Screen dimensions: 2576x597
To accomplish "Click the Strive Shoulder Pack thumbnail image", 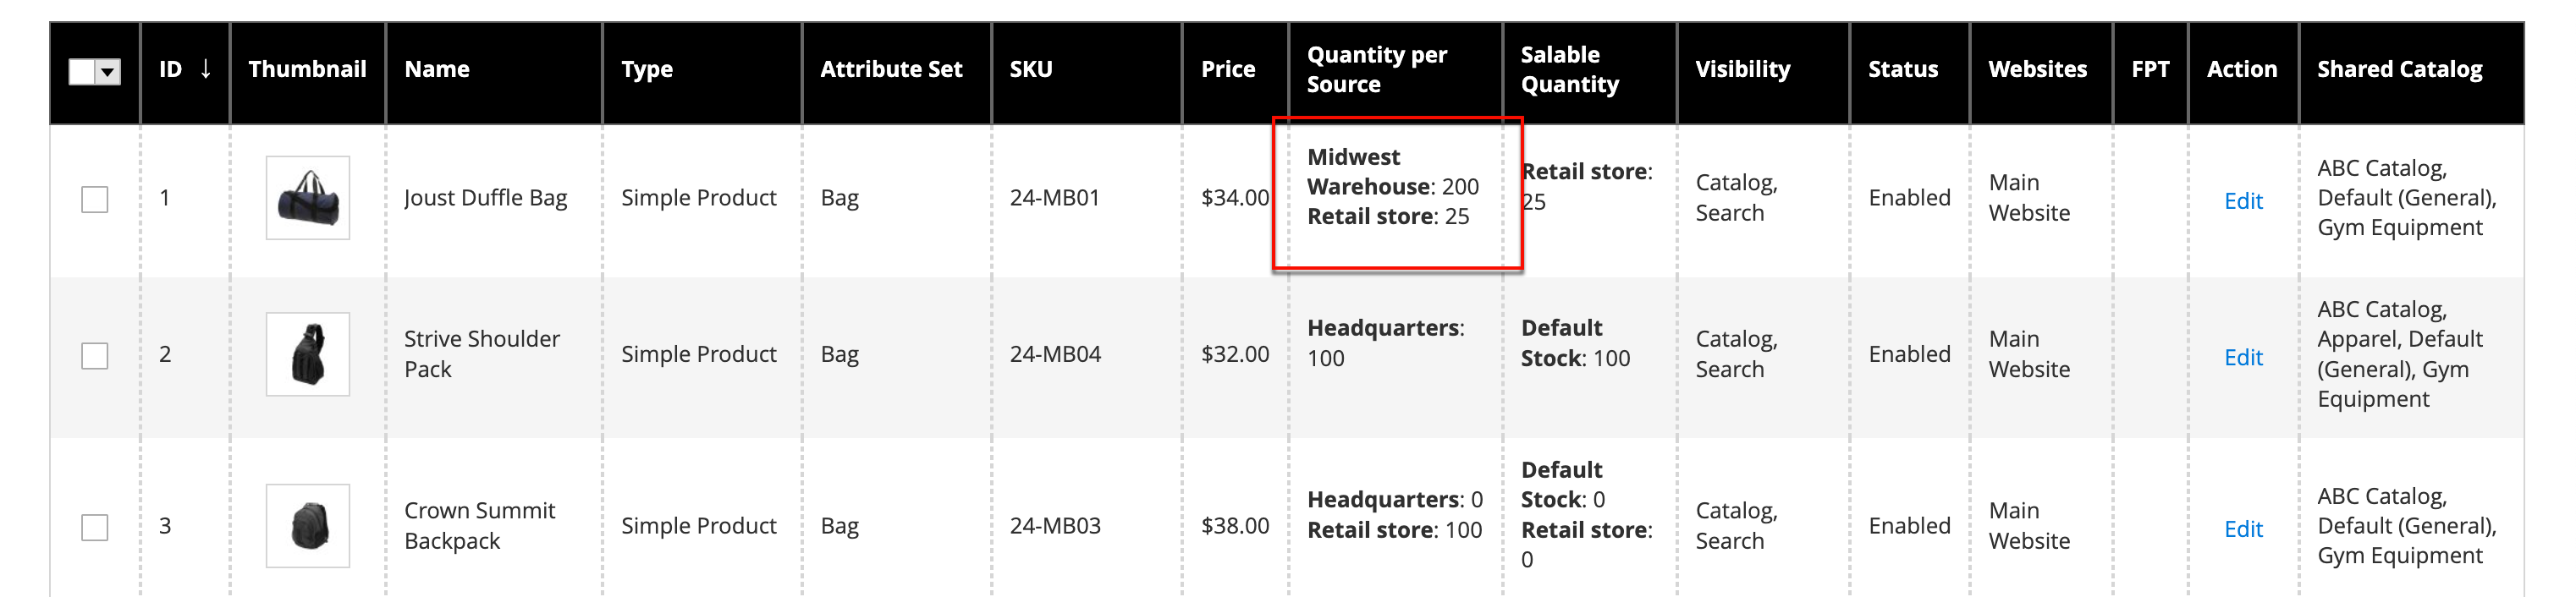I will pos(307,354).
